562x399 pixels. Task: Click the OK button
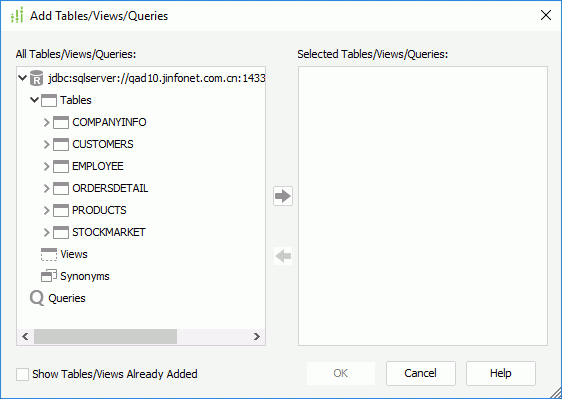click(x=341, y=373)
